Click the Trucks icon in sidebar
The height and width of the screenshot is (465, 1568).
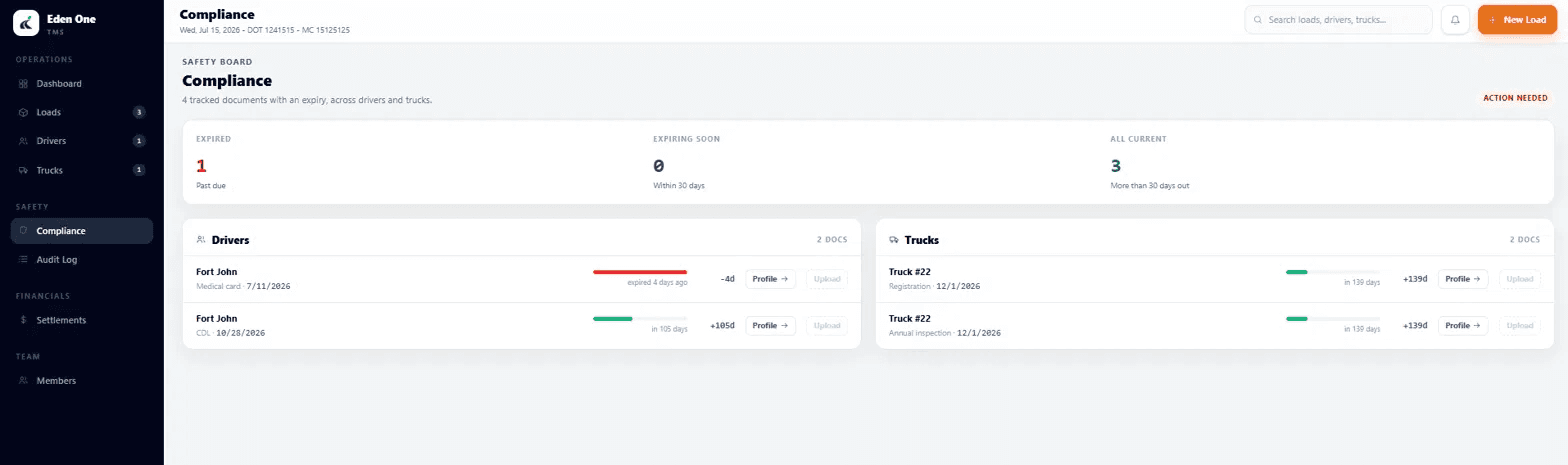click(x=23, y=170)
